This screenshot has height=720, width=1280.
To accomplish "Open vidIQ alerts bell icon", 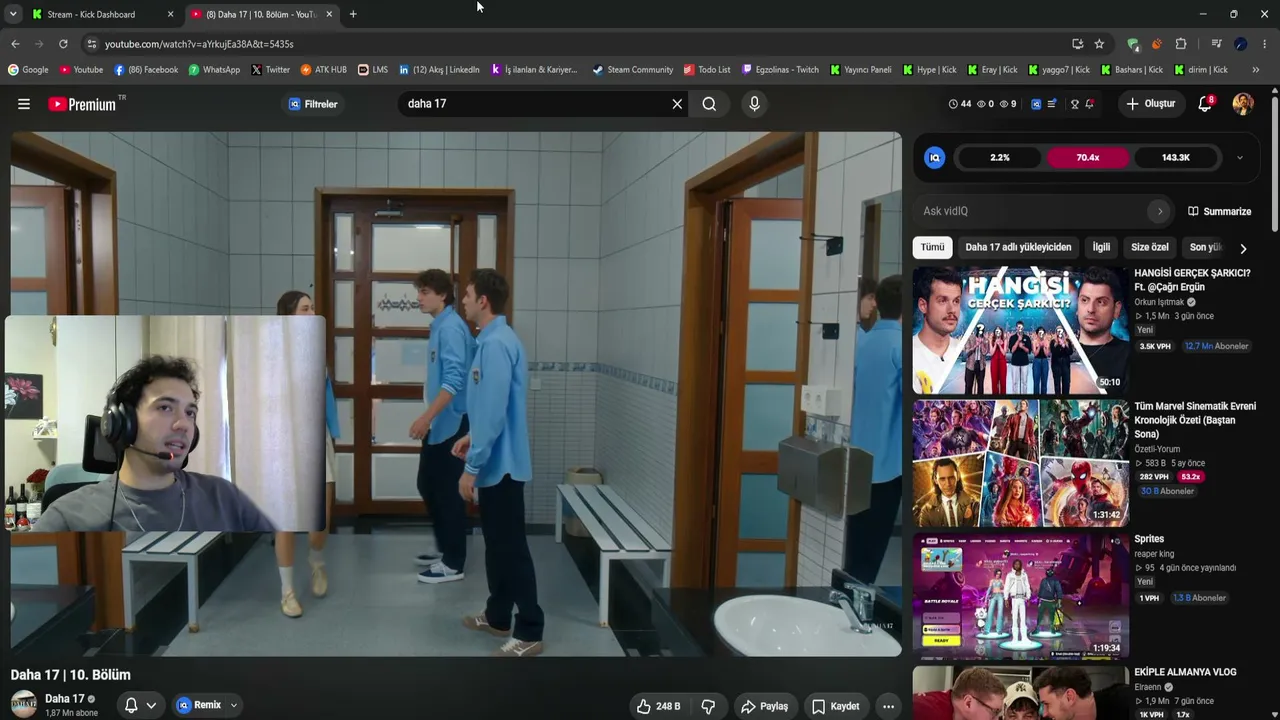I will [1090, 104].
